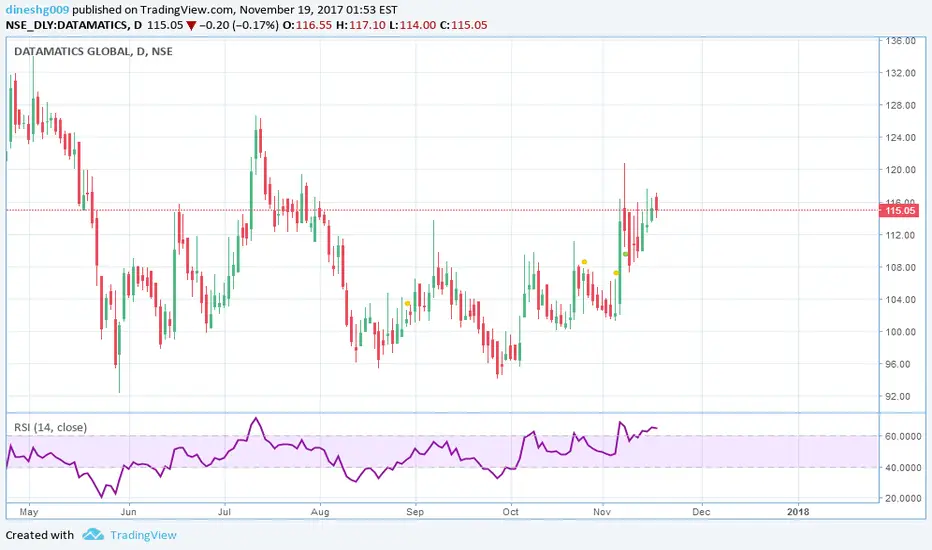
Task: Click the TradingView cloud logo icon
Action: click(x=93, y=535)
